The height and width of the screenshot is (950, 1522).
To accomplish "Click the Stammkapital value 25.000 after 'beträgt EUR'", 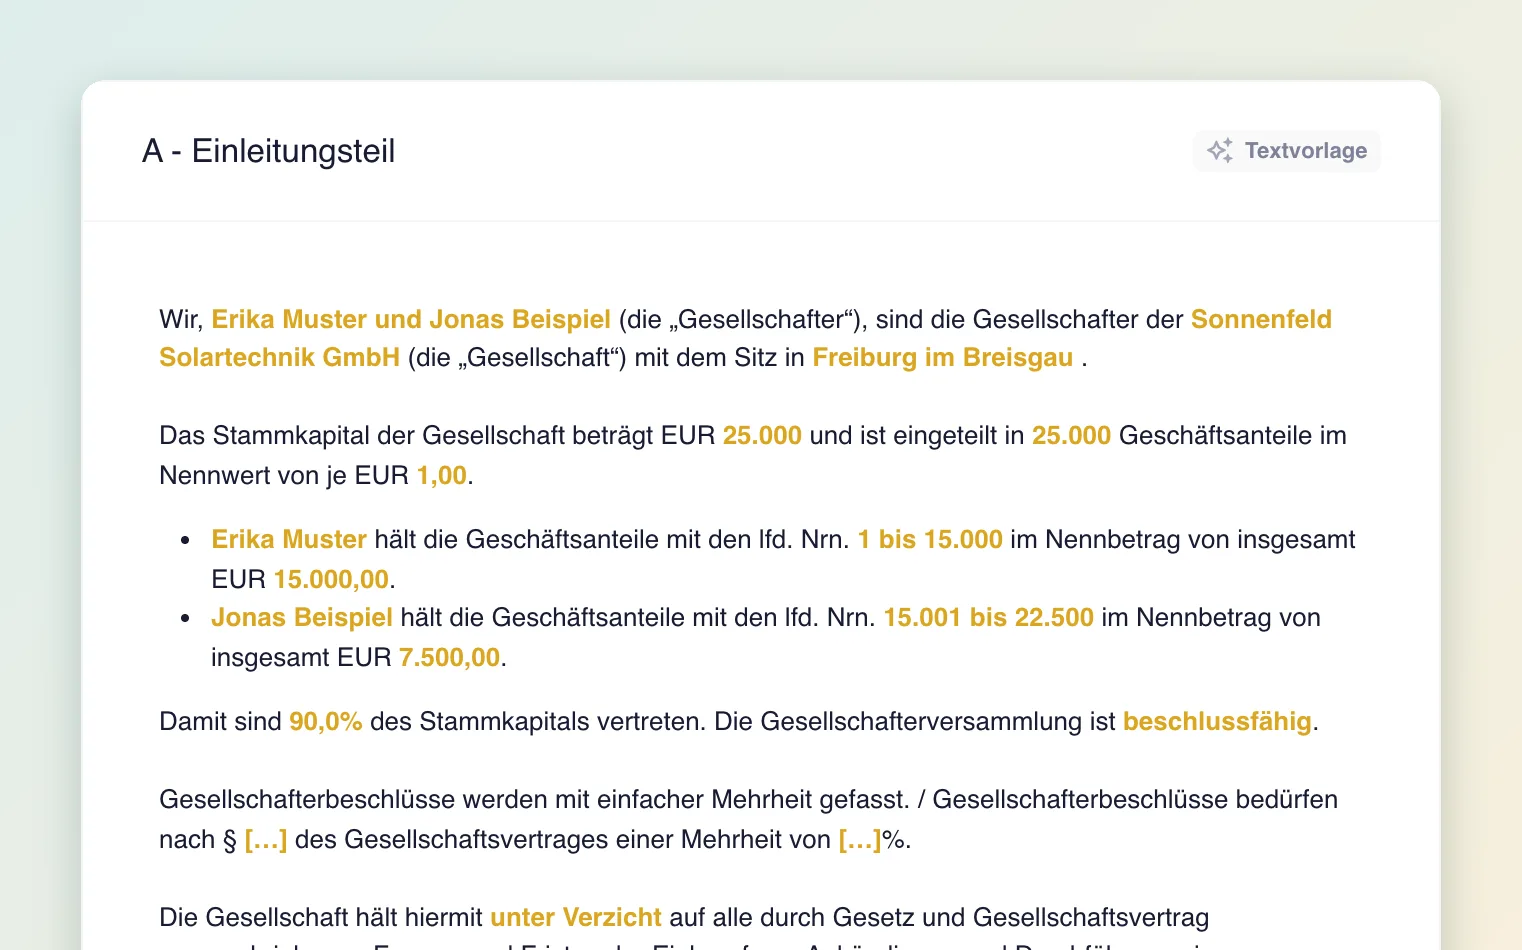I will click(x=762, y=436).
